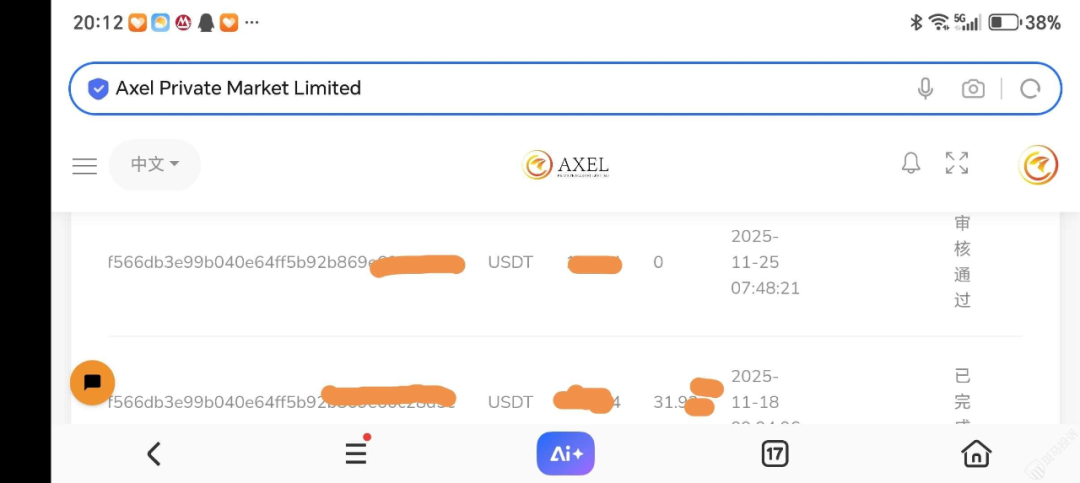Open the orange chat support bubble

pos(93,382)
